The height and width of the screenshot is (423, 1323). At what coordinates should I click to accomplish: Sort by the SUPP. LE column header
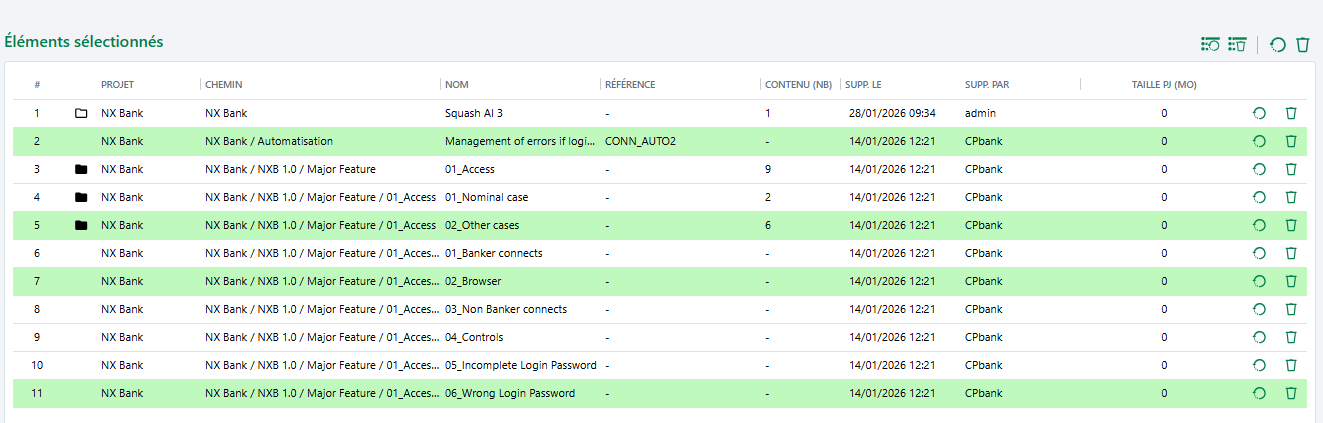coord(860,85)
